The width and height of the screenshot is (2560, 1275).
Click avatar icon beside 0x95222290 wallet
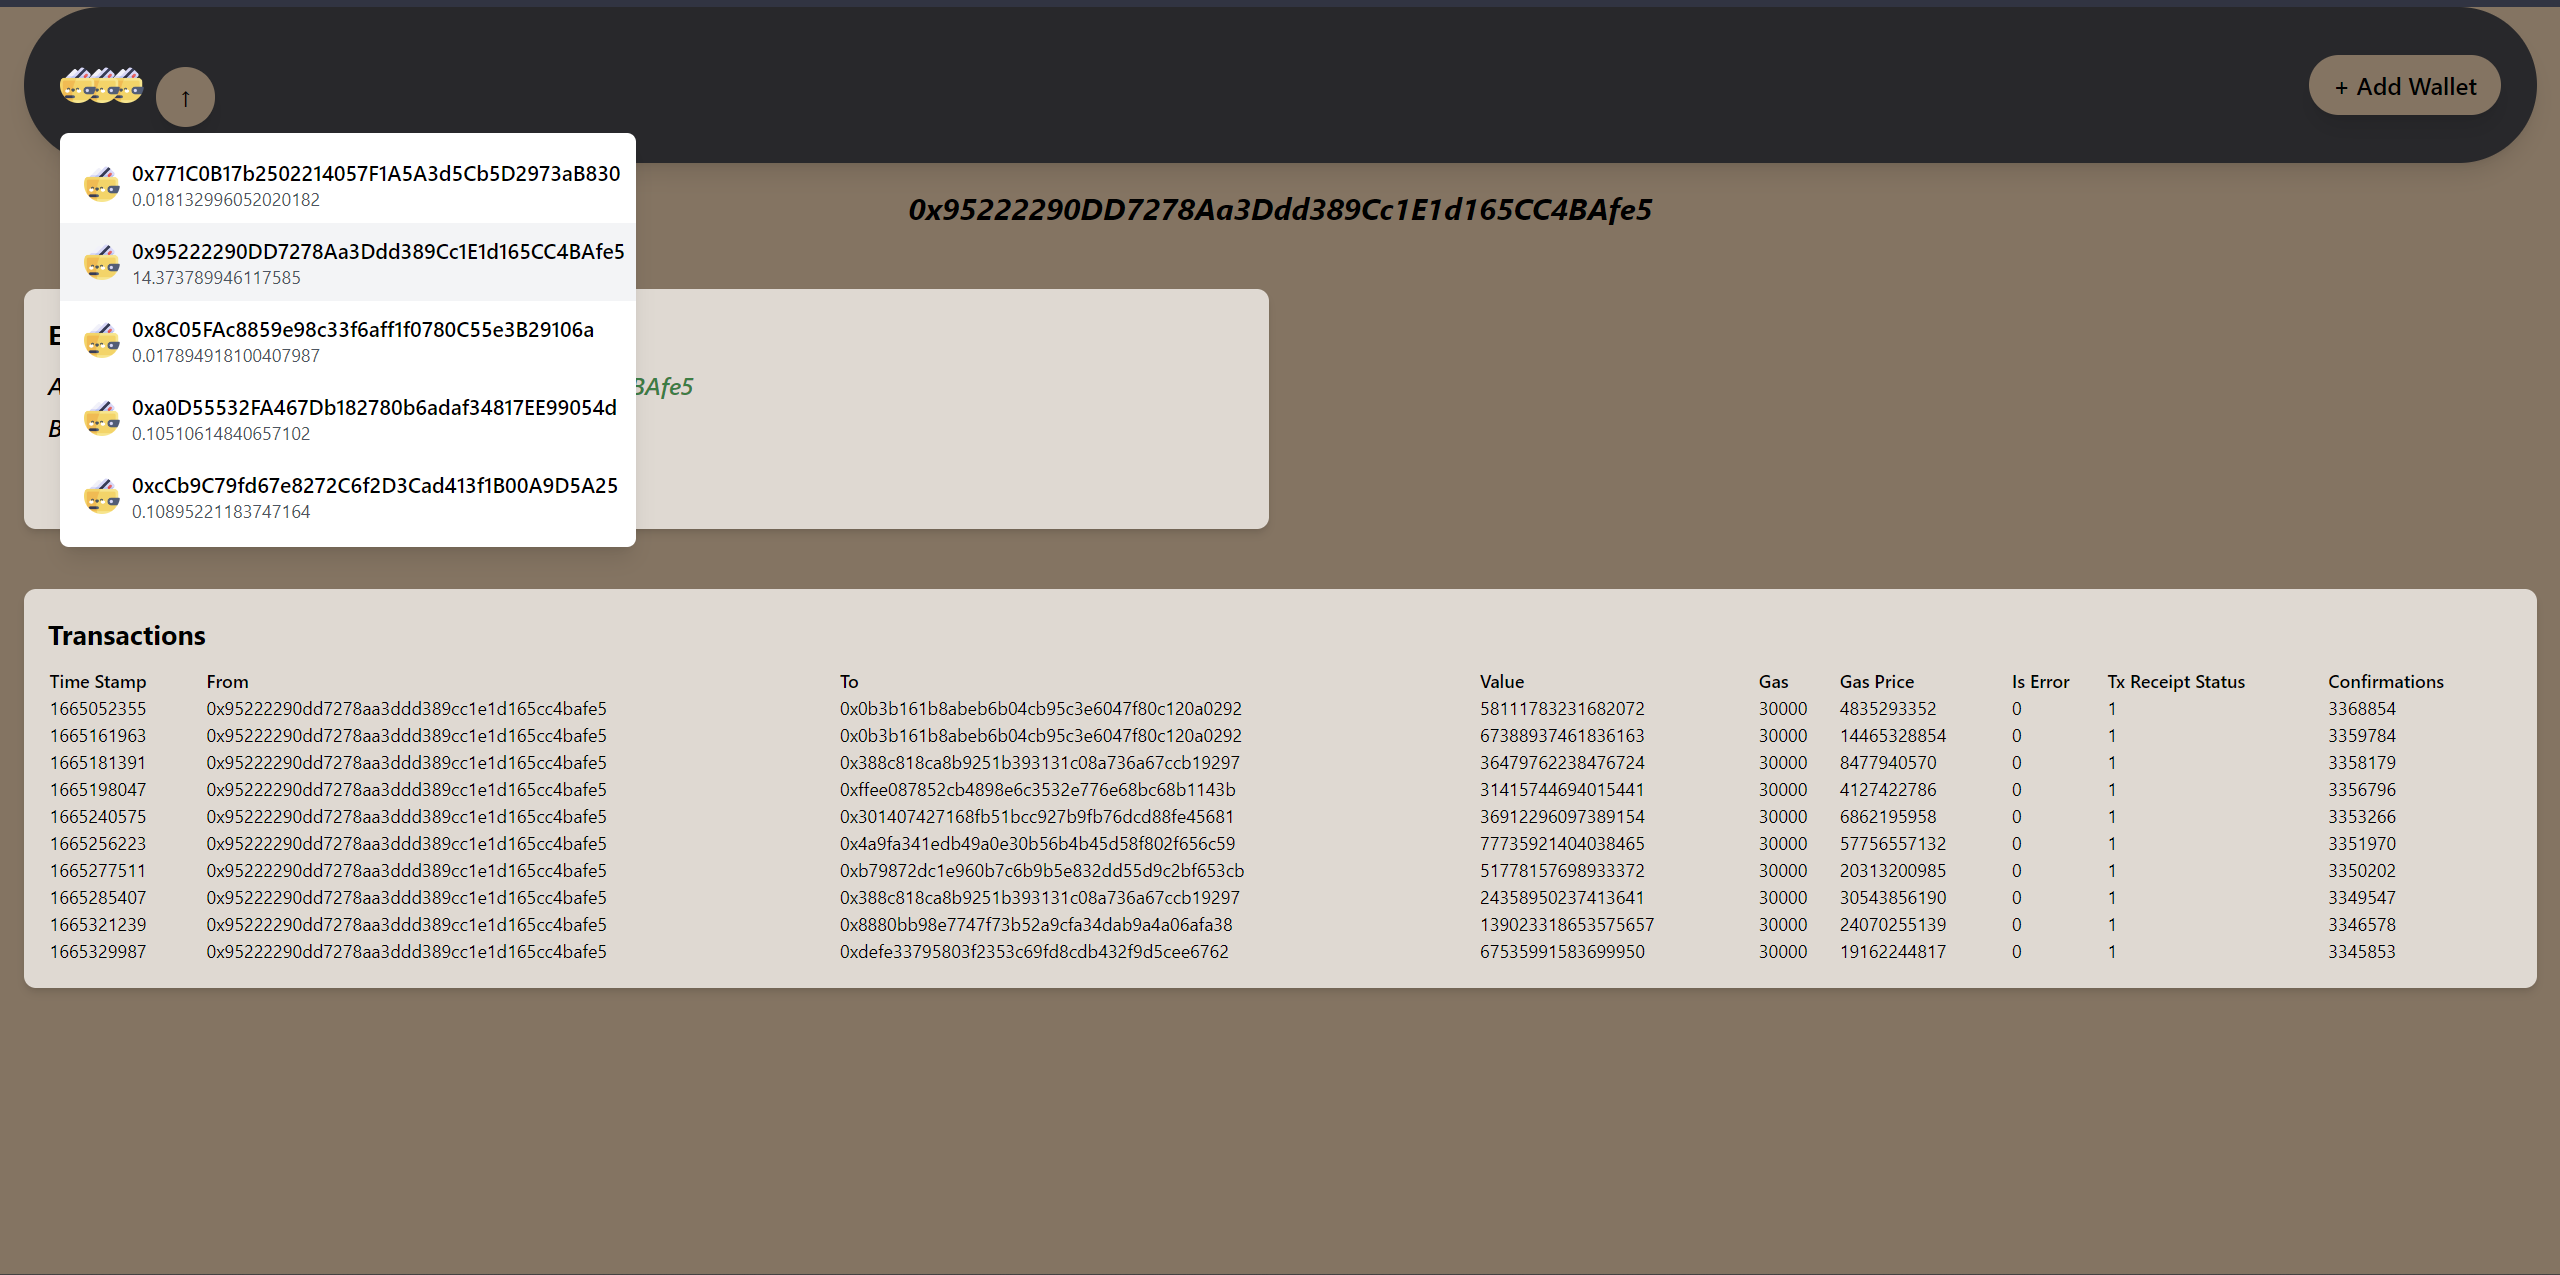pos(102,263)
